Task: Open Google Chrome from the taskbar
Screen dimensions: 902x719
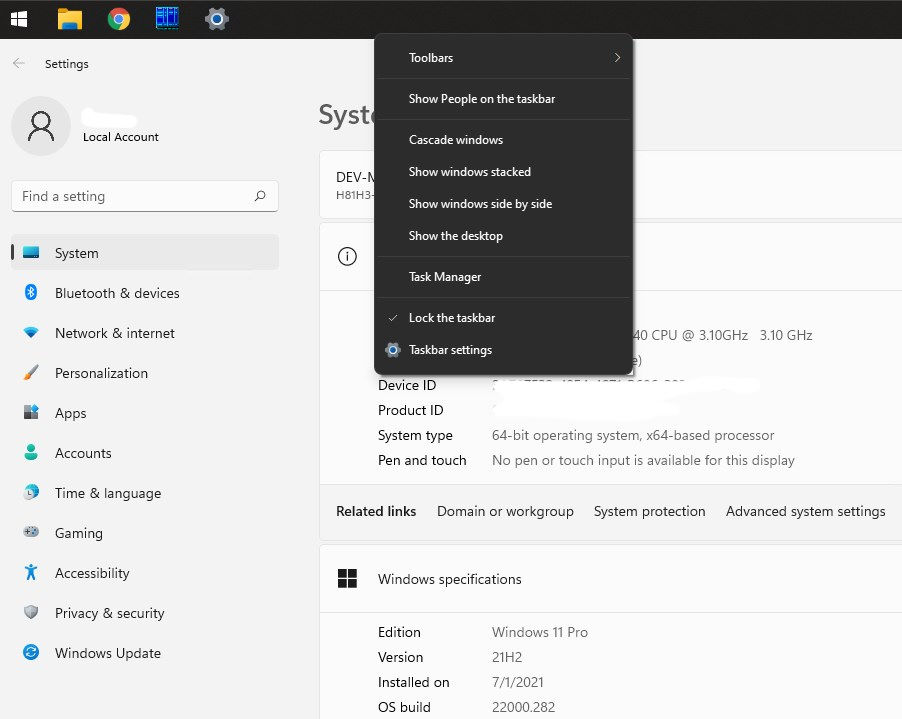Action: point(119,19)
